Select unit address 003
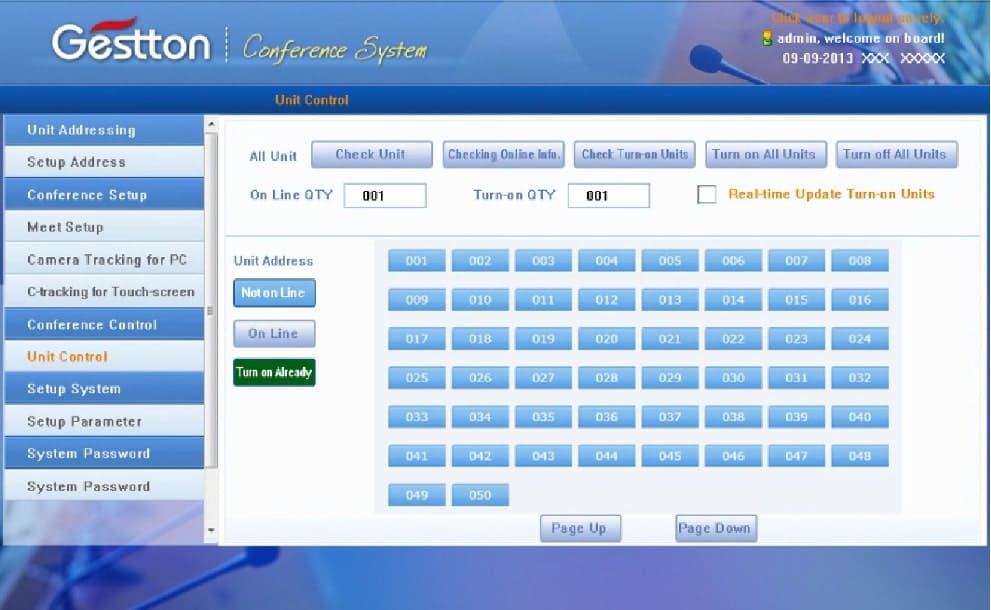The image size is (991, 610). pos(544,260)
